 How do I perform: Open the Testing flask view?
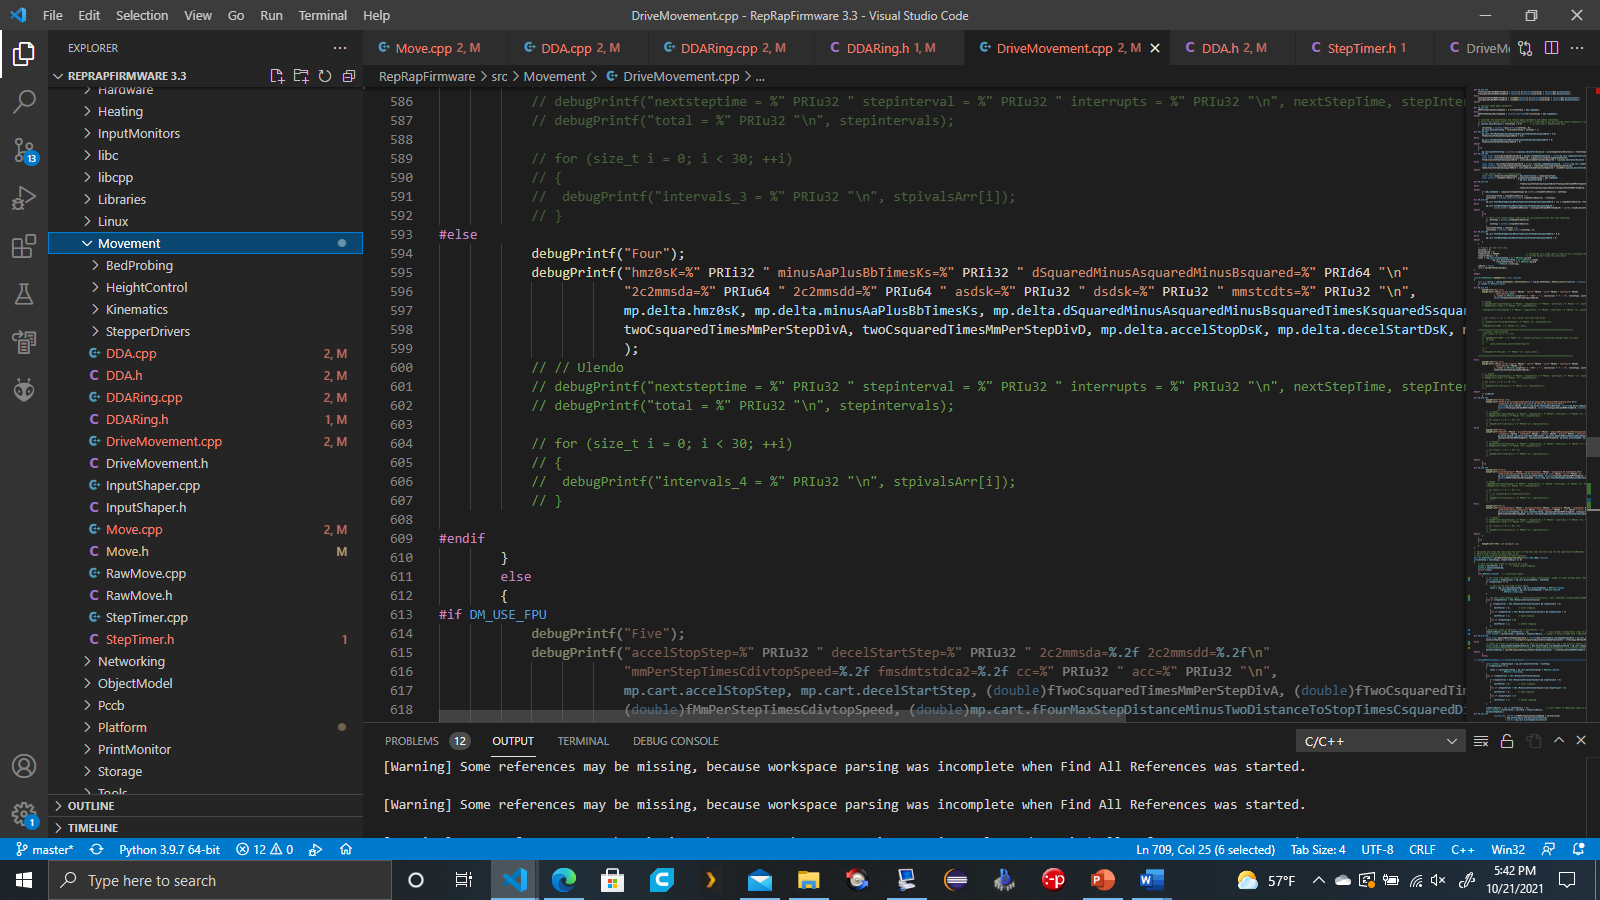click(x=24, y=294)
